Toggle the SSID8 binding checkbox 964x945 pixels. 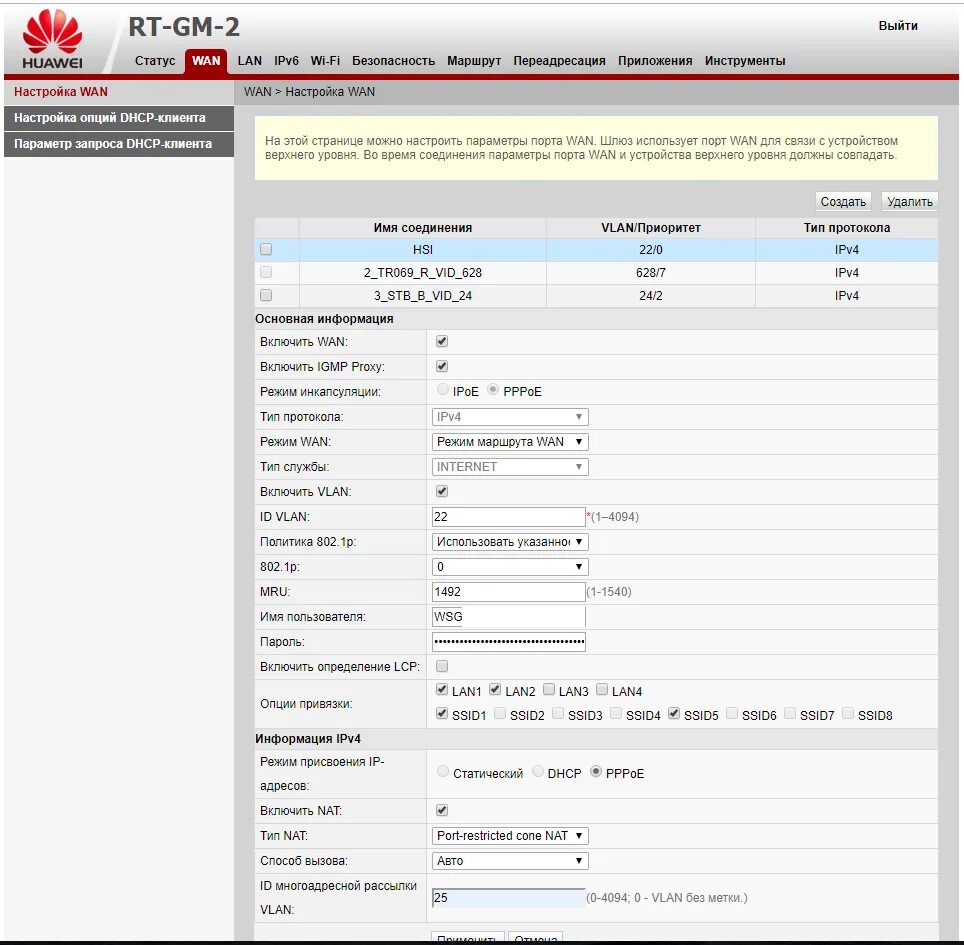click(848, 713)
